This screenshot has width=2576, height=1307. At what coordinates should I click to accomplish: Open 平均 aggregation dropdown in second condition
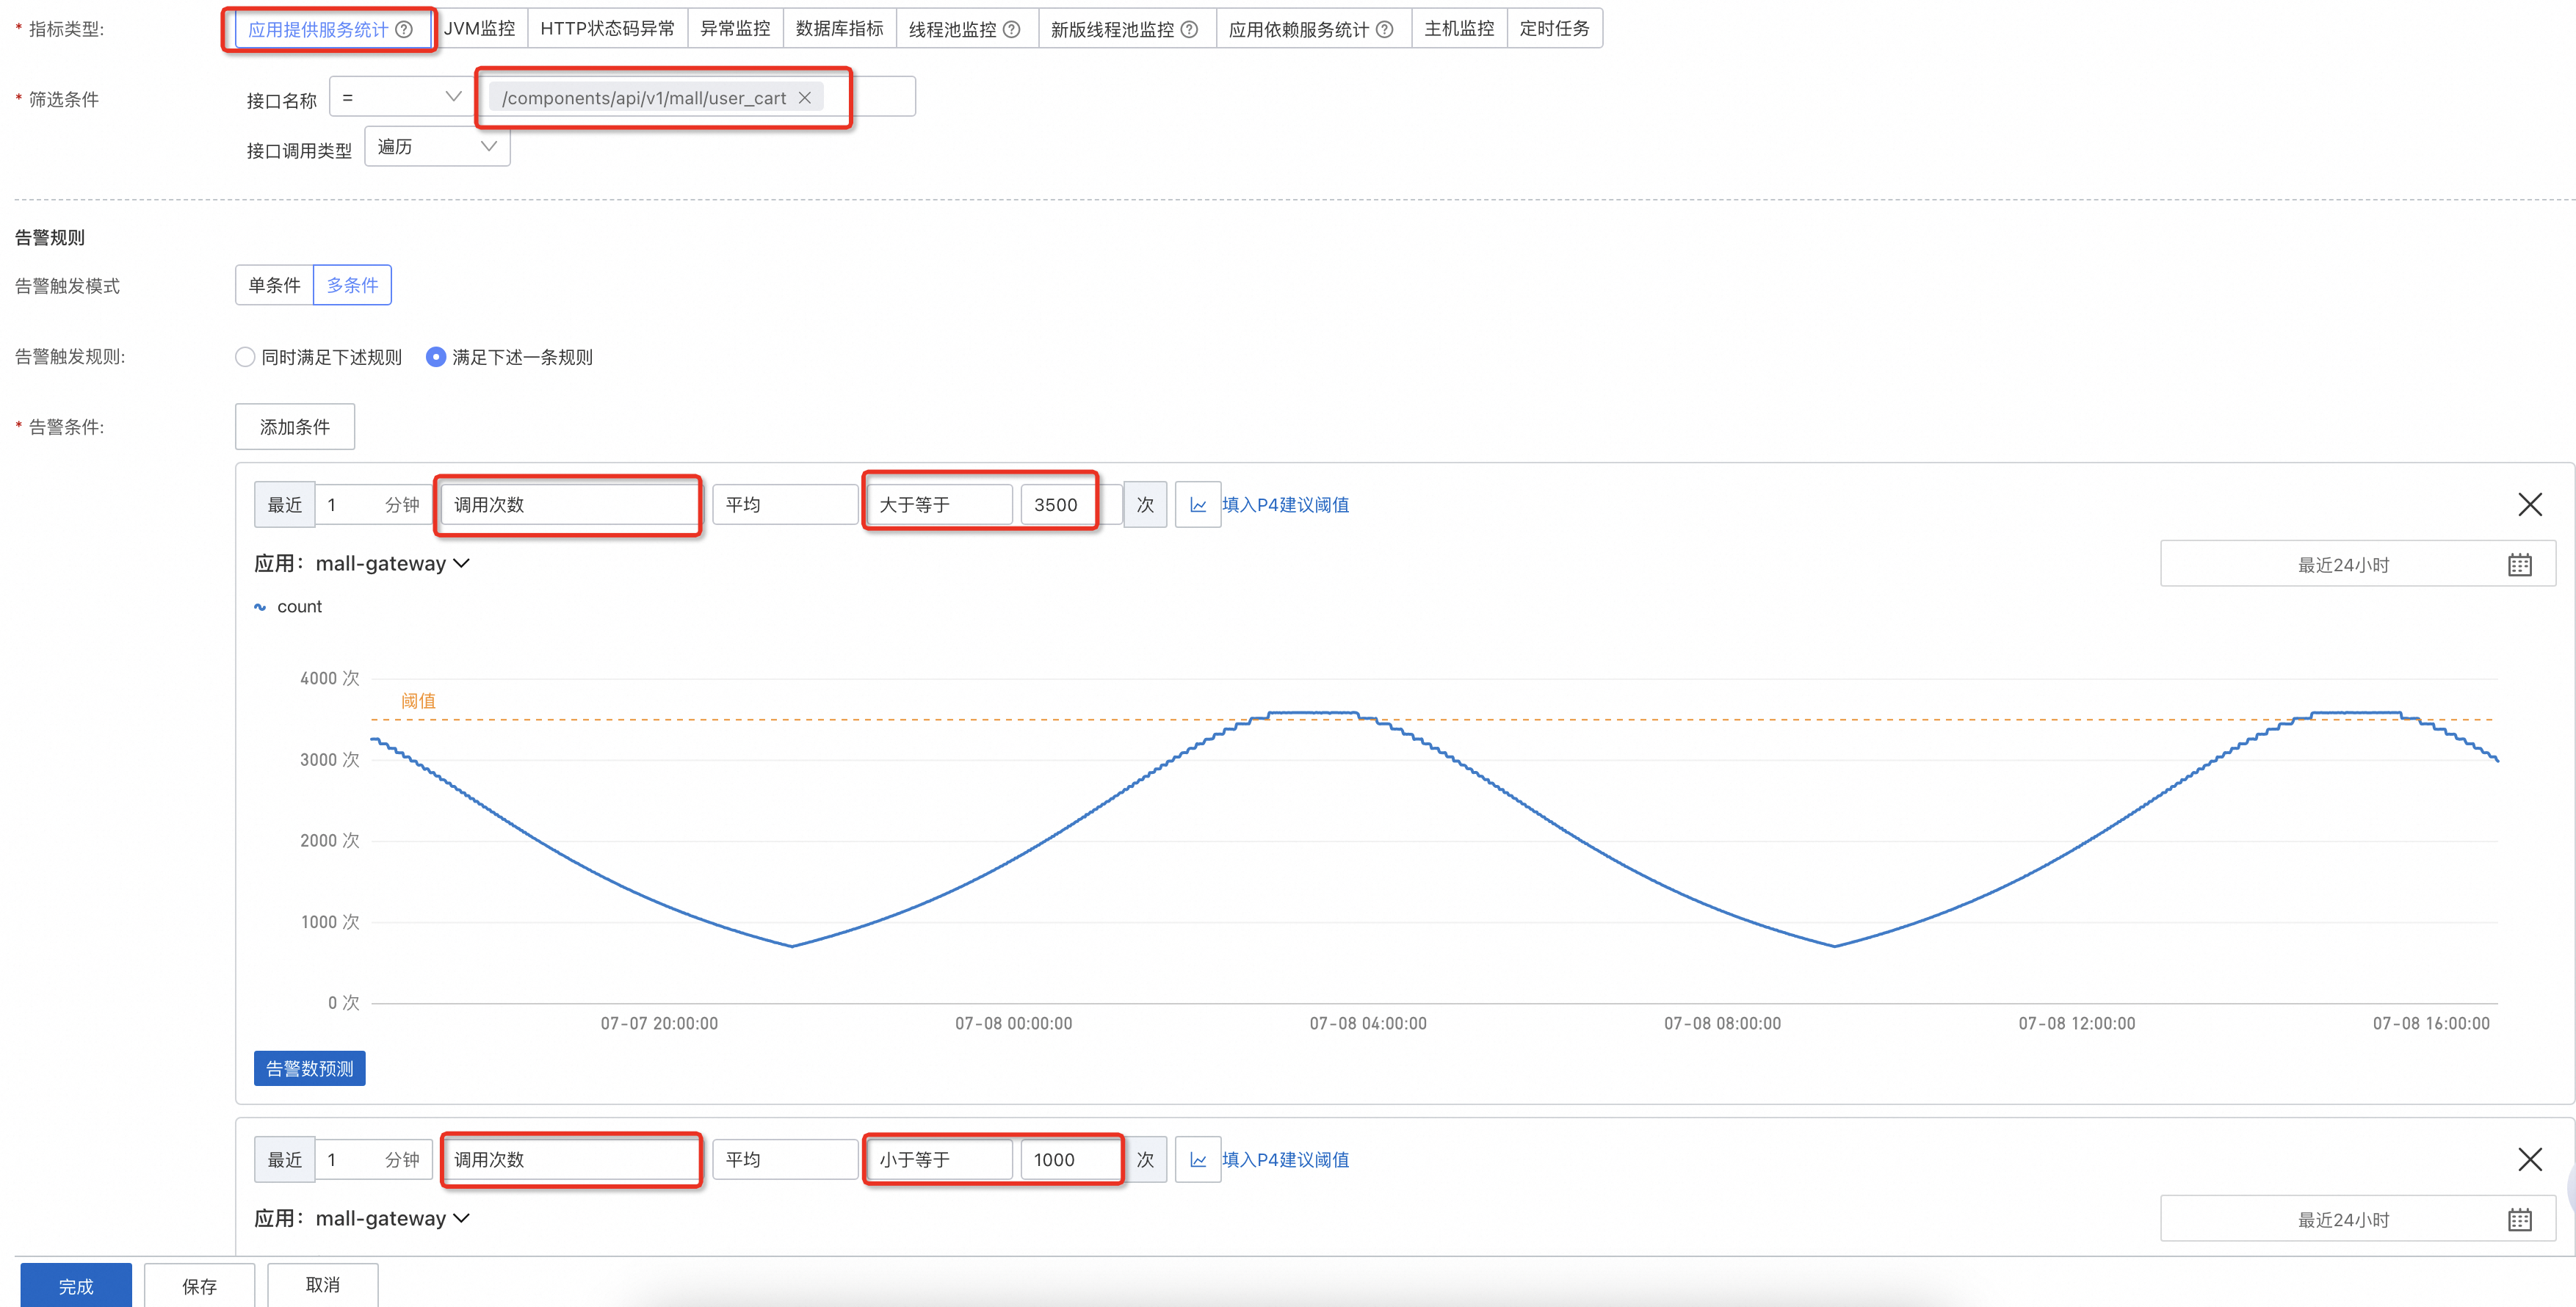[x=785, y=1160]
